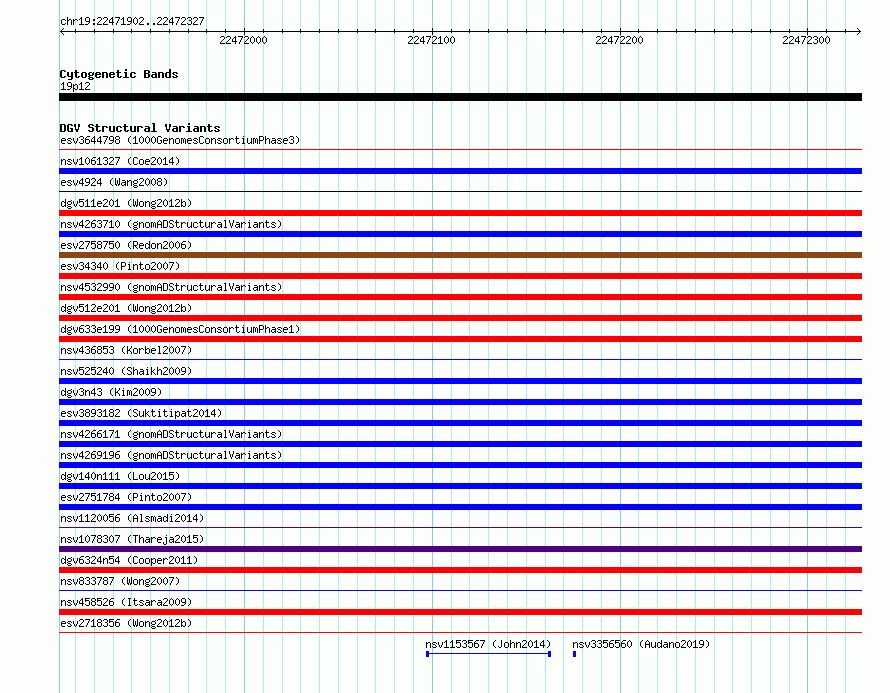Image resolution: width=890 pixels, height=693 pixels.
Task: Open nsv436853 (Korbel2007) variant details
Action: click(126, 350)
